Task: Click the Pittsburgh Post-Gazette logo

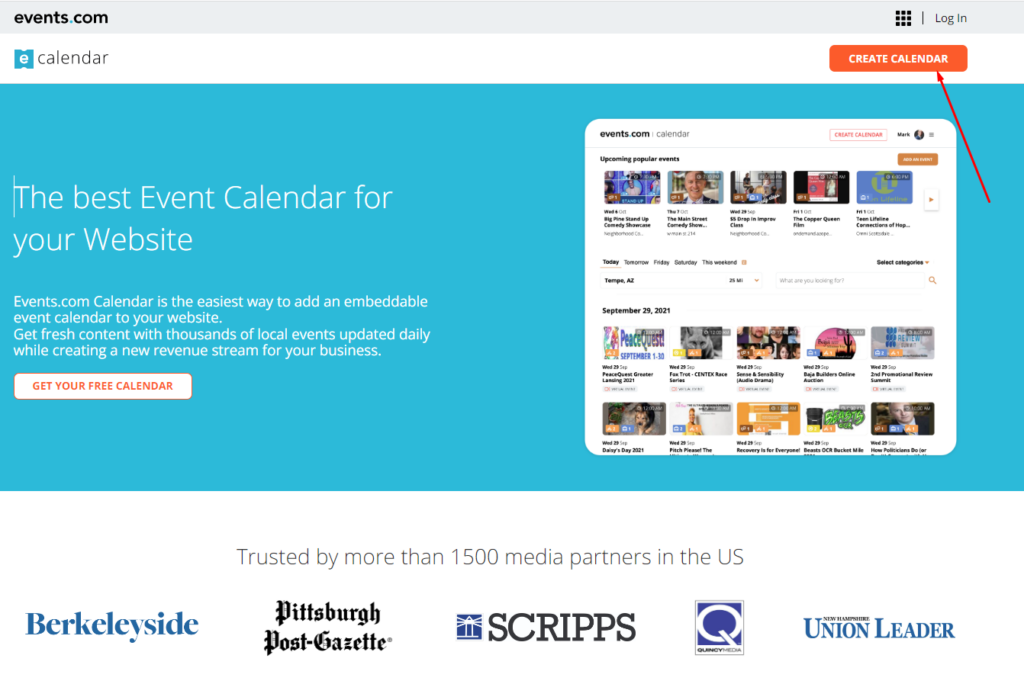Action: point(327,627)
